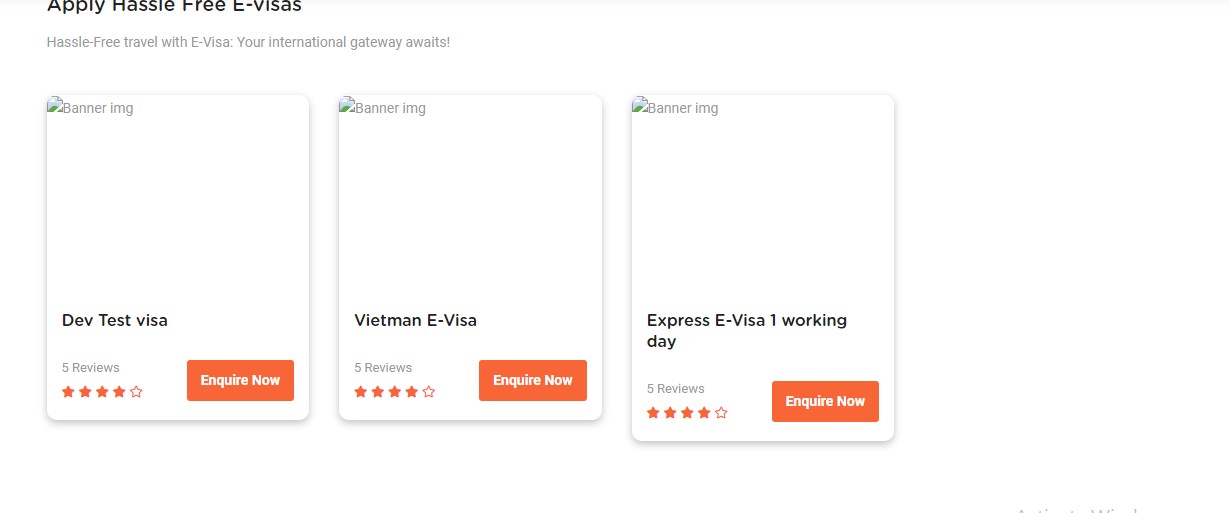Click 5 Reviews under Vietman E-Visa
Screen dimensions: 1230x513
tap(383, 368)
